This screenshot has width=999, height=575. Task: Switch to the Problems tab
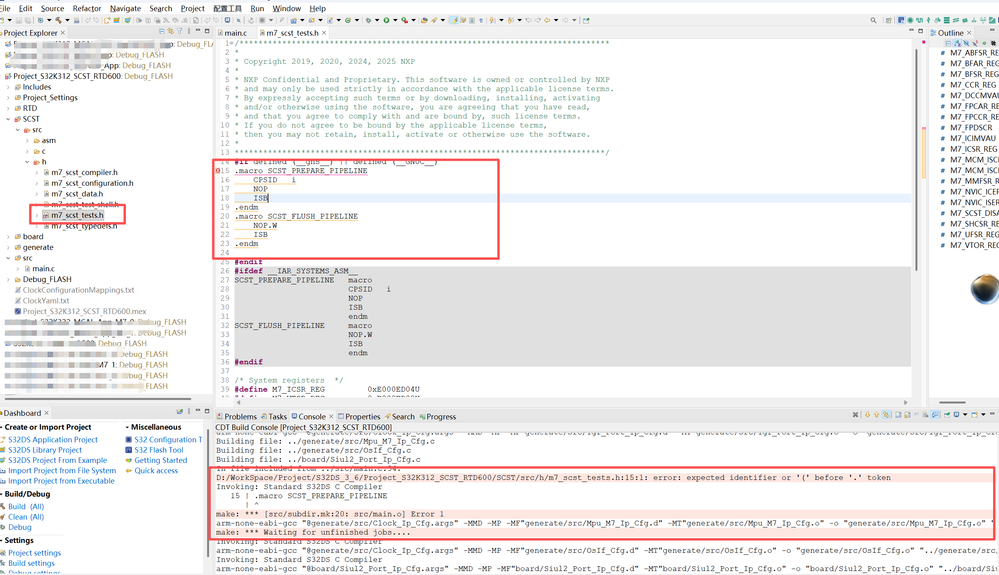point(237,416)
